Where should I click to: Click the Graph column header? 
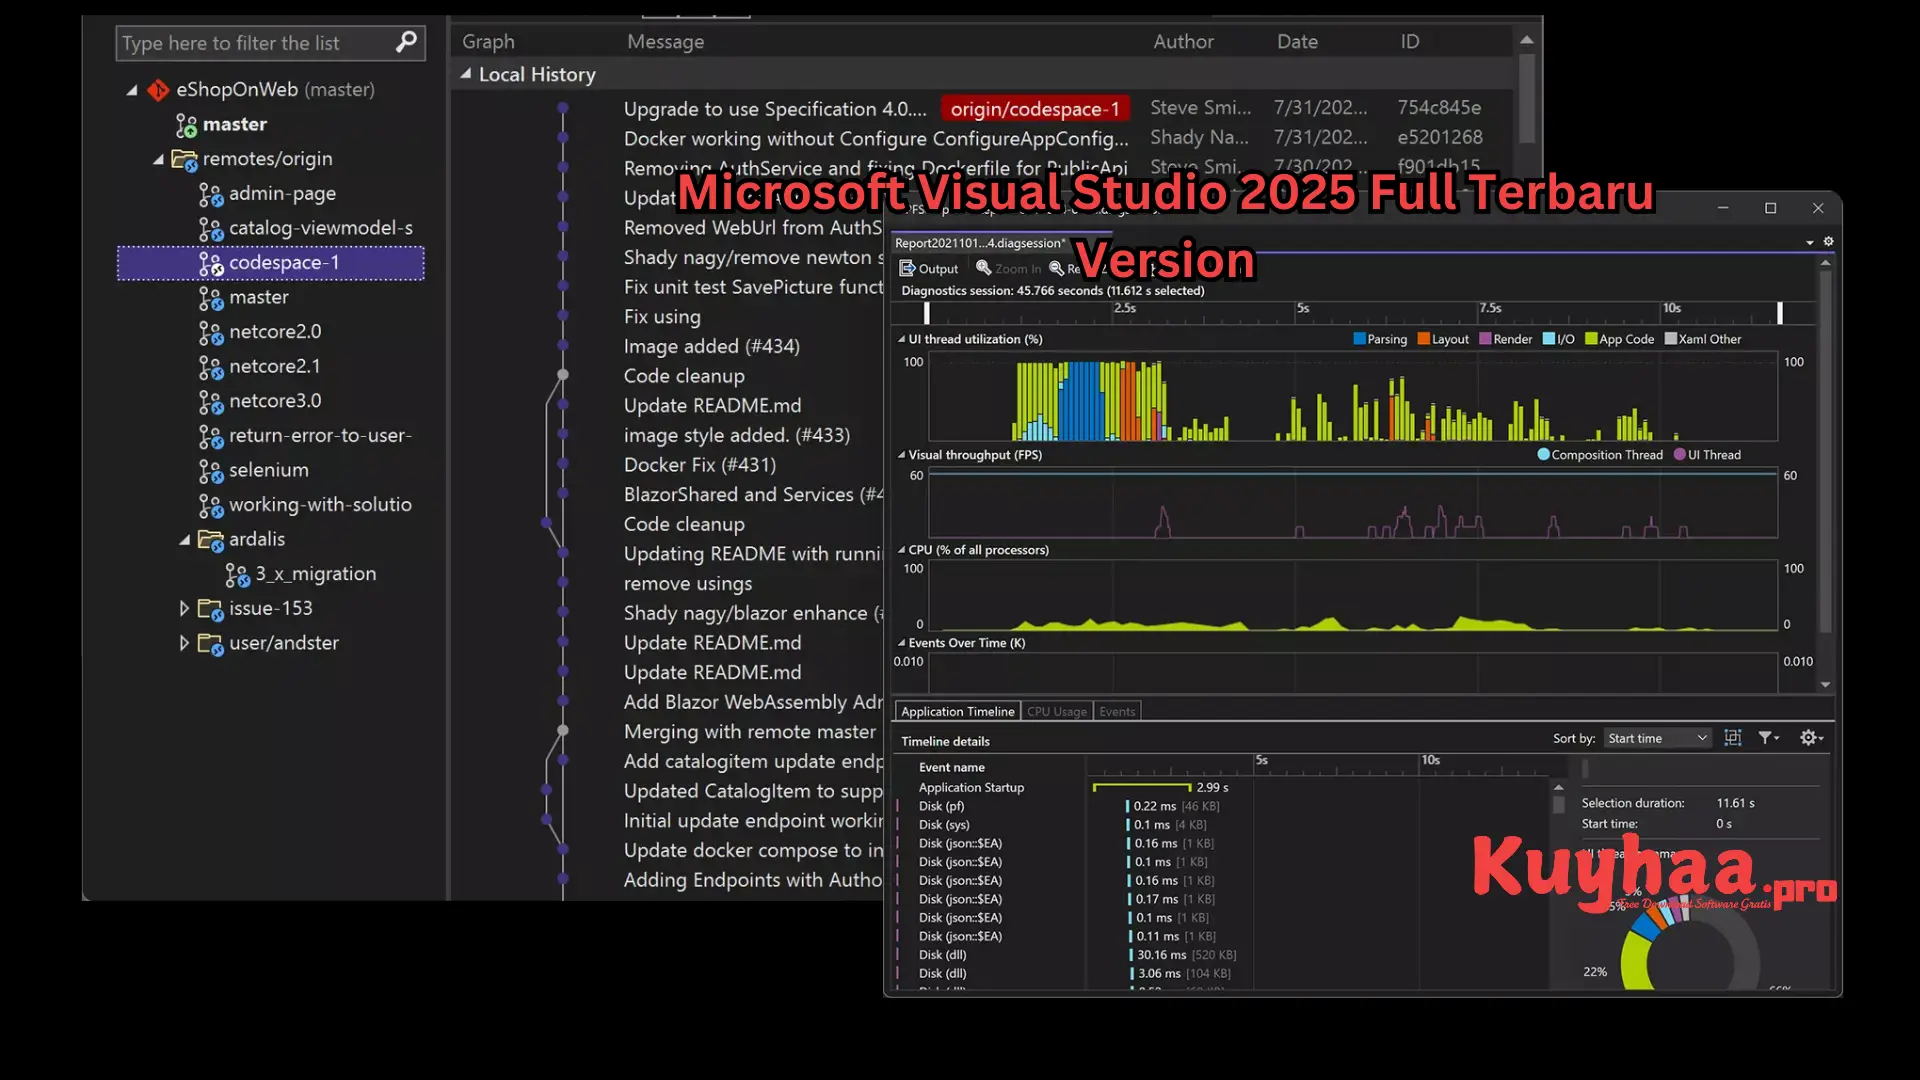tap(488, 42)
